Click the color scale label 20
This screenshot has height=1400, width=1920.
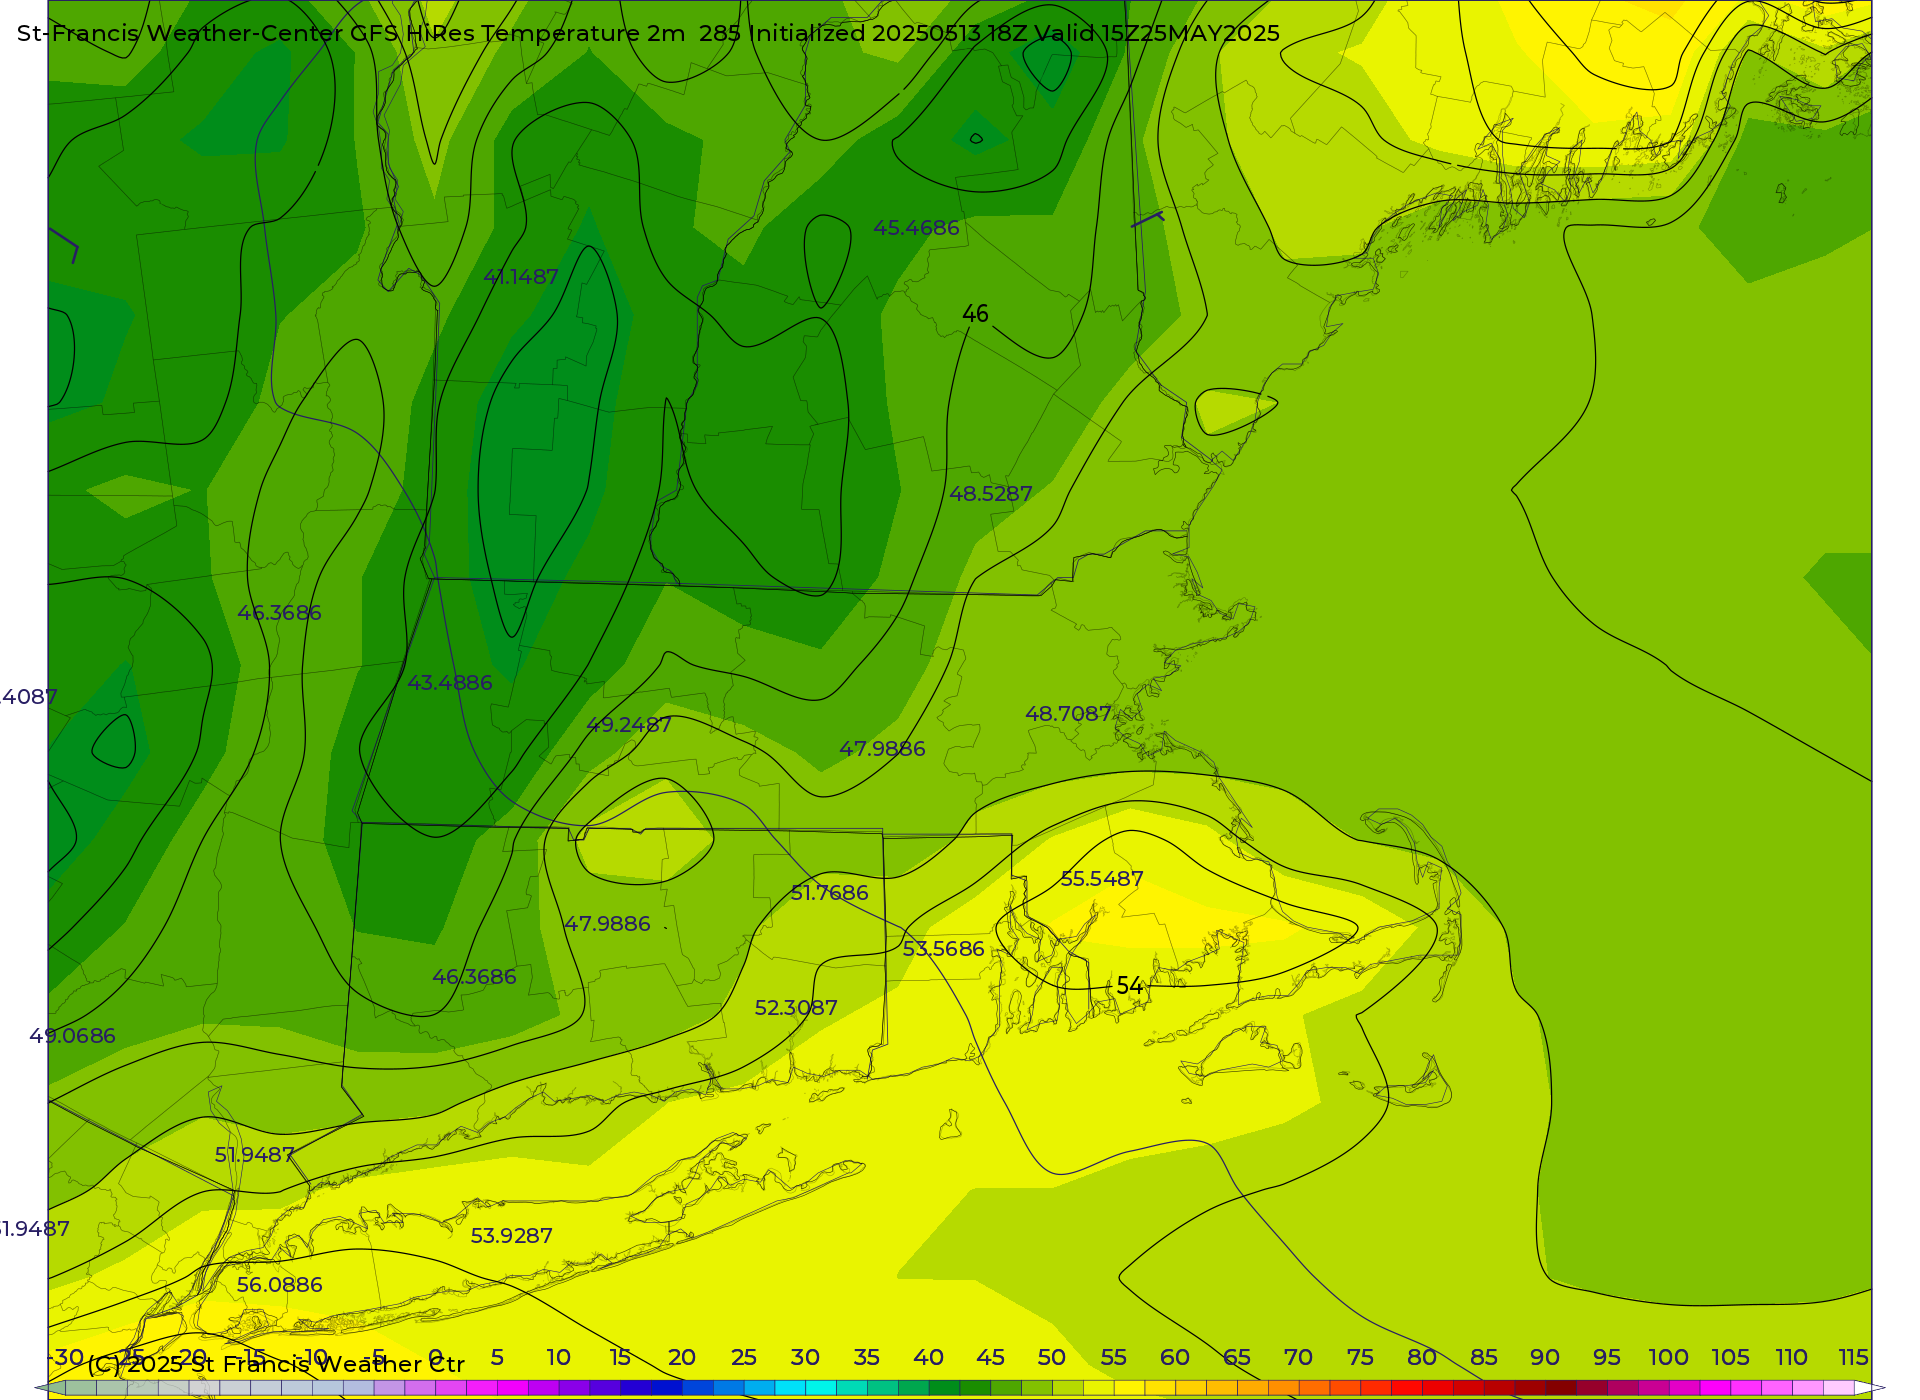point(682,1358)
